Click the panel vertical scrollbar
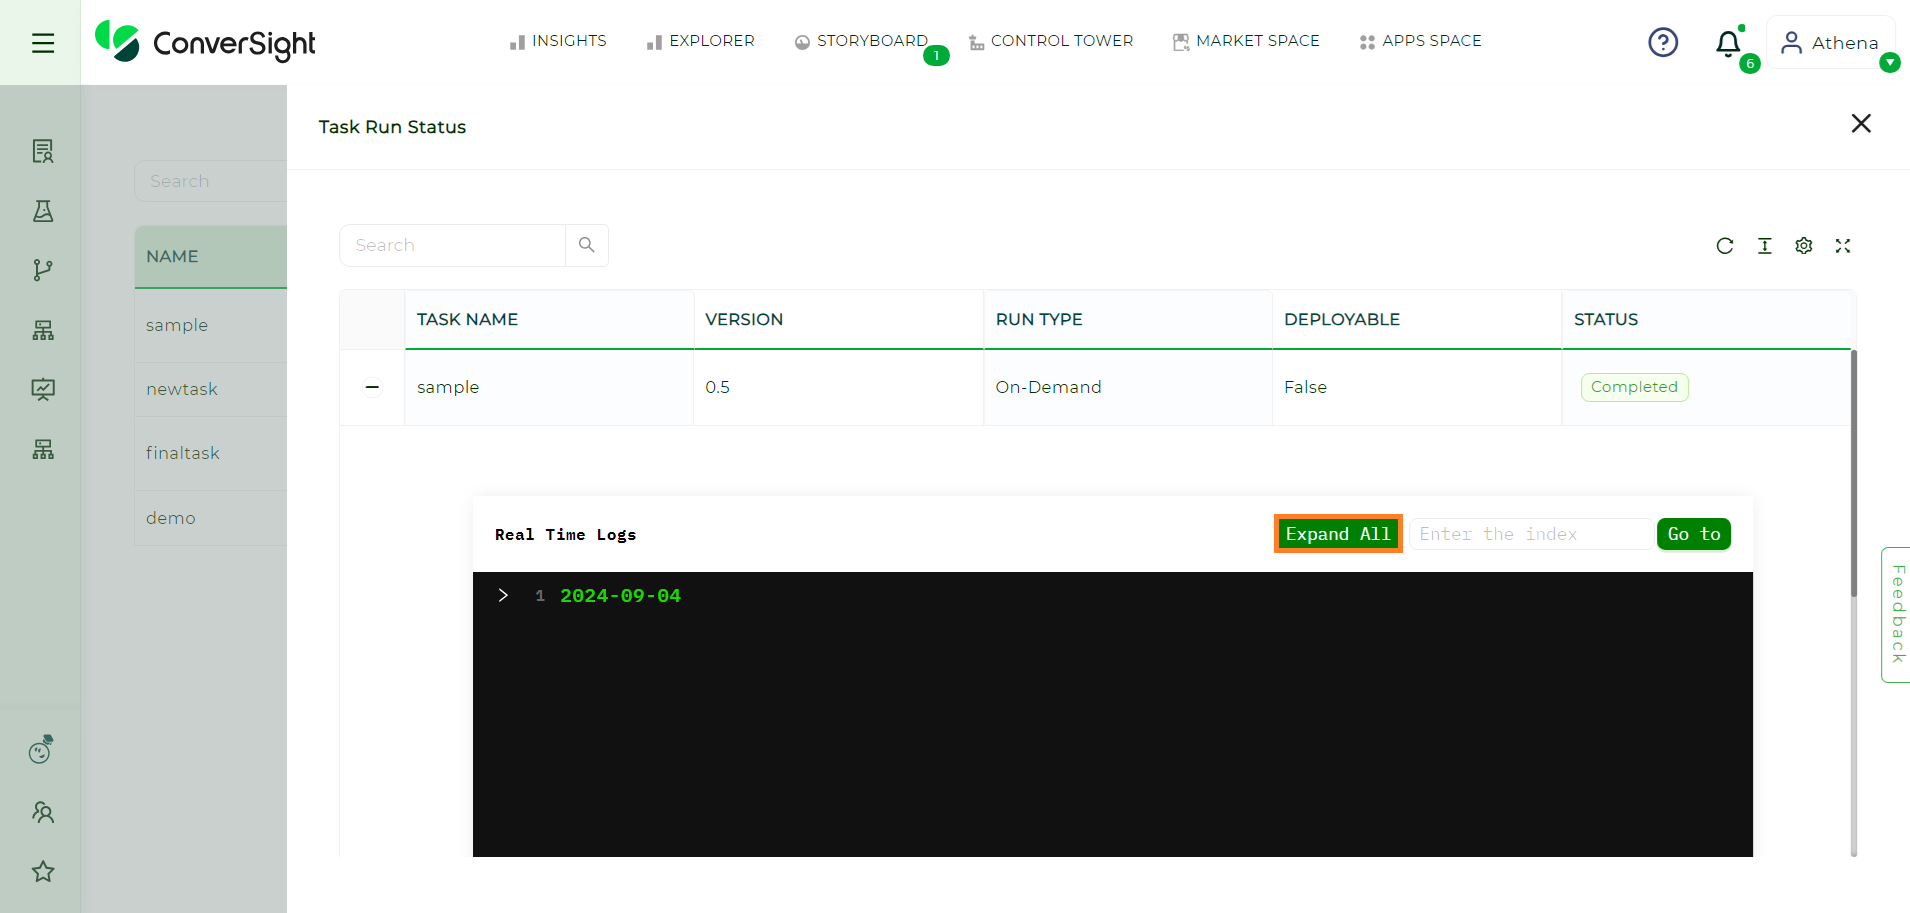The width and height of the screenshot is (1910, 913). pyautogui.click(x=1853, y=474)
